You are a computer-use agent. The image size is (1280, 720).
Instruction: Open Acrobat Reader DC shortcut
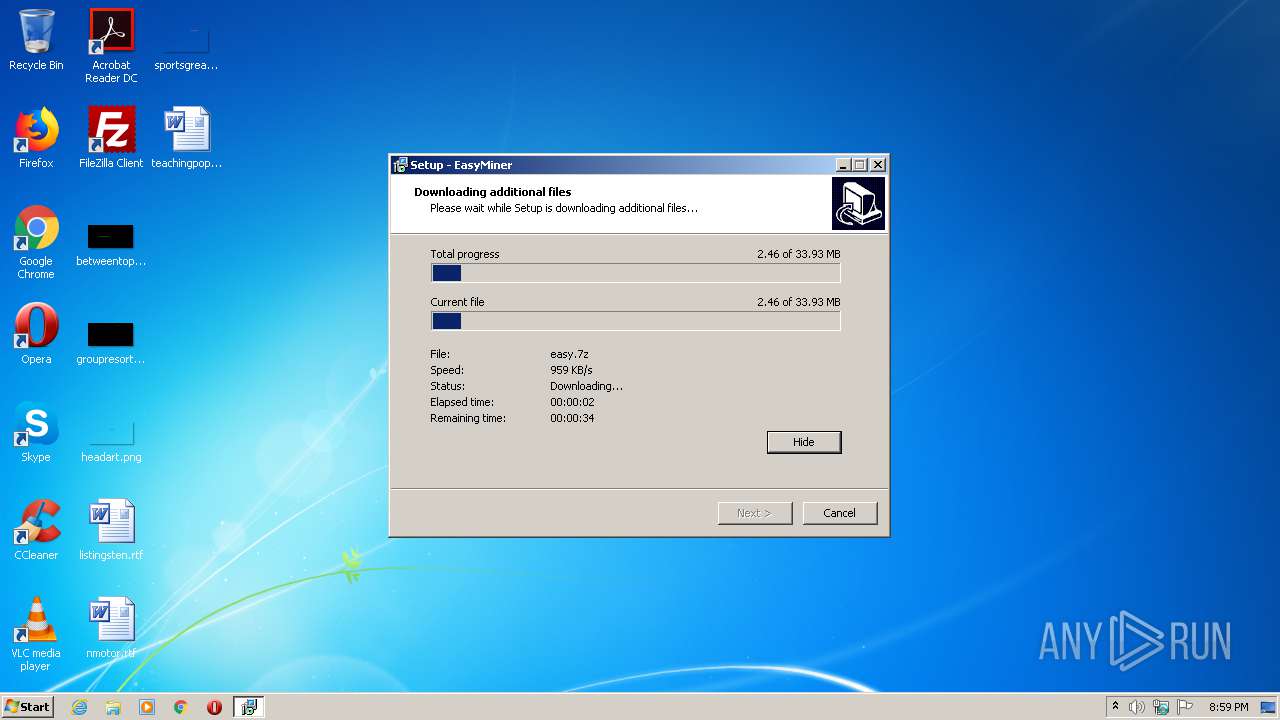coord(111,46)
